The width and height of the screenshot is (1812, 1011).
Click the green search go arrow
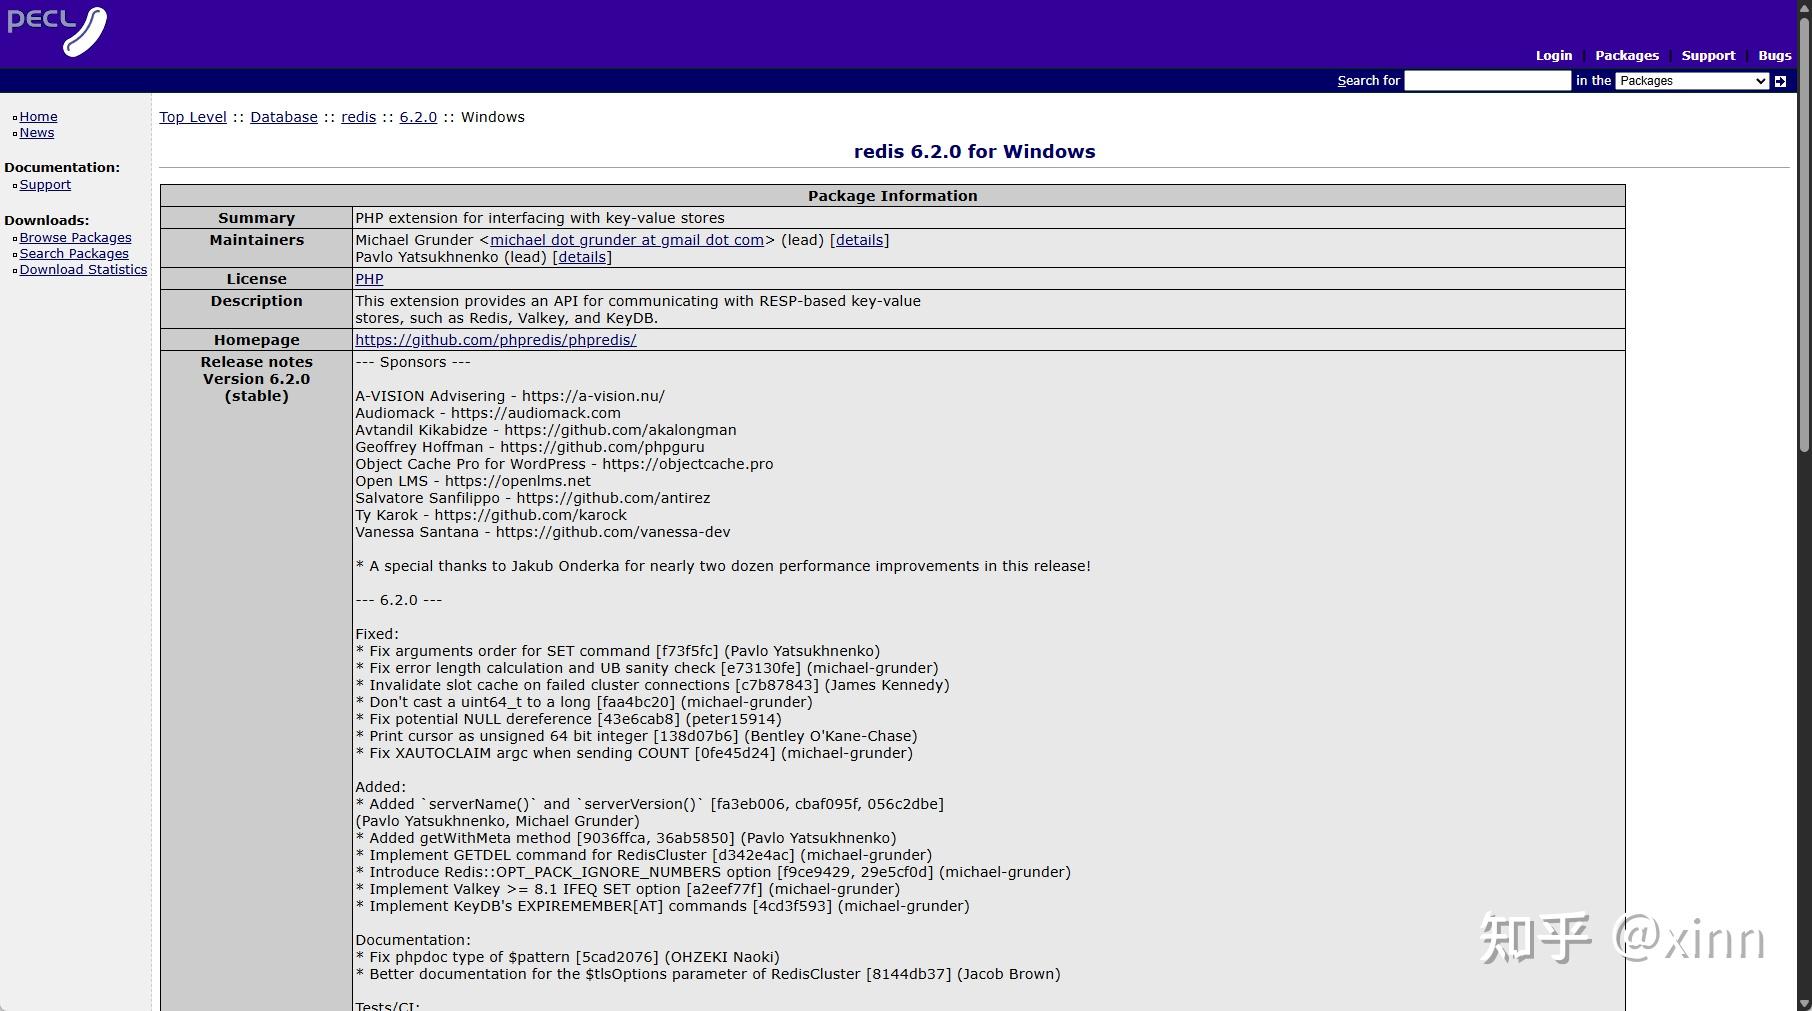pyautogui.click(x=1780, y=81)
